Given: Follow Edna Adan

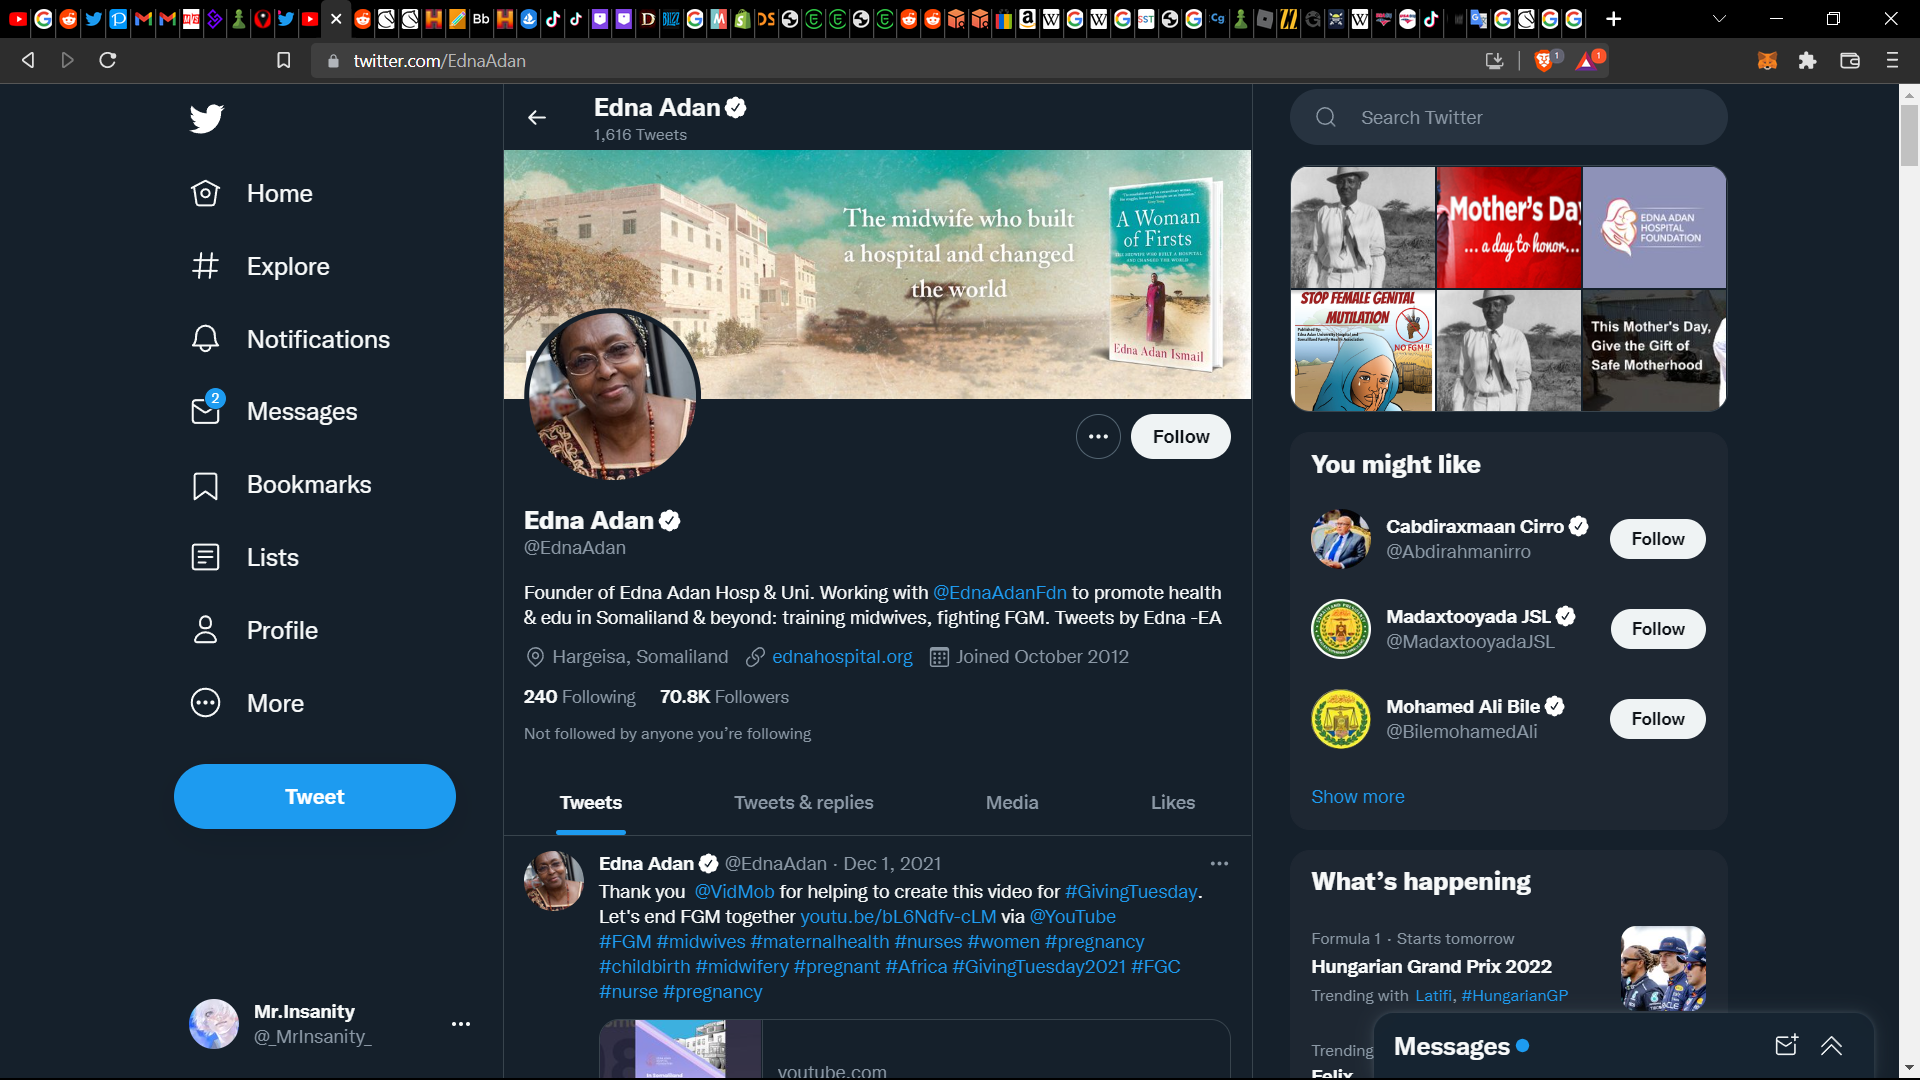Looking at the screenshot, I should click(1181, 437).
